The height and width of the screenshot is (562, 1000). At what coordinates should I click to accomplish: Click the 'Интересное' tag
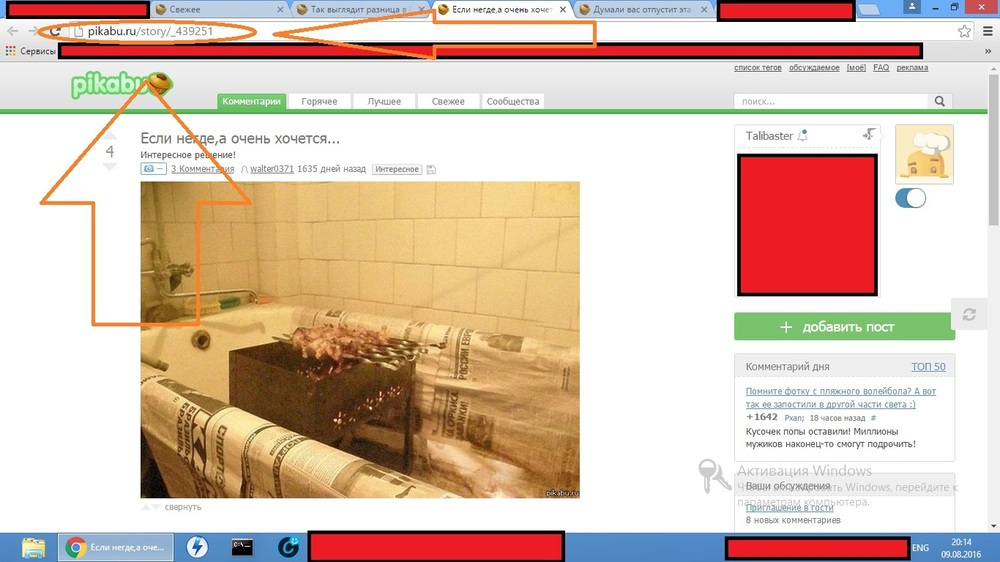click(397, 169)
